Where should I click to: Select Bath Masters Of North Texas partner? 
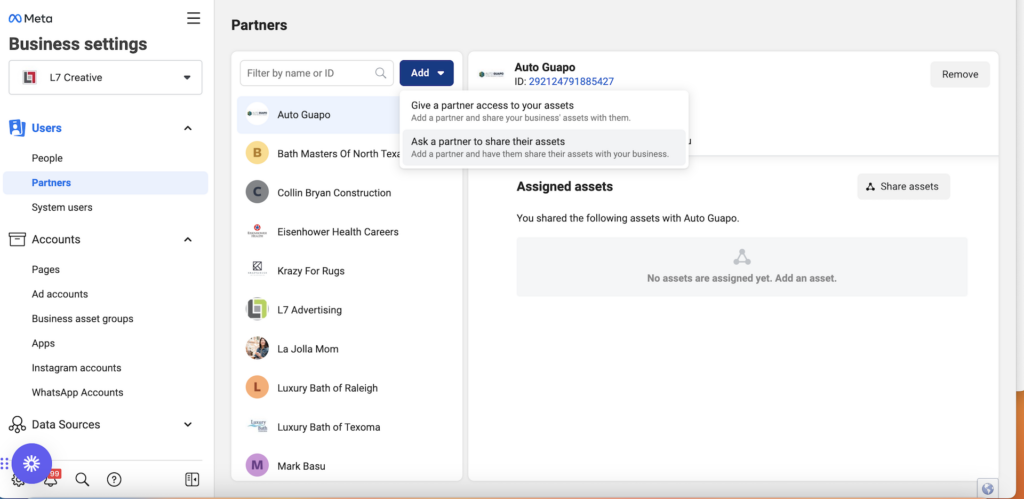pyautogui.click(x=338, y=153)
